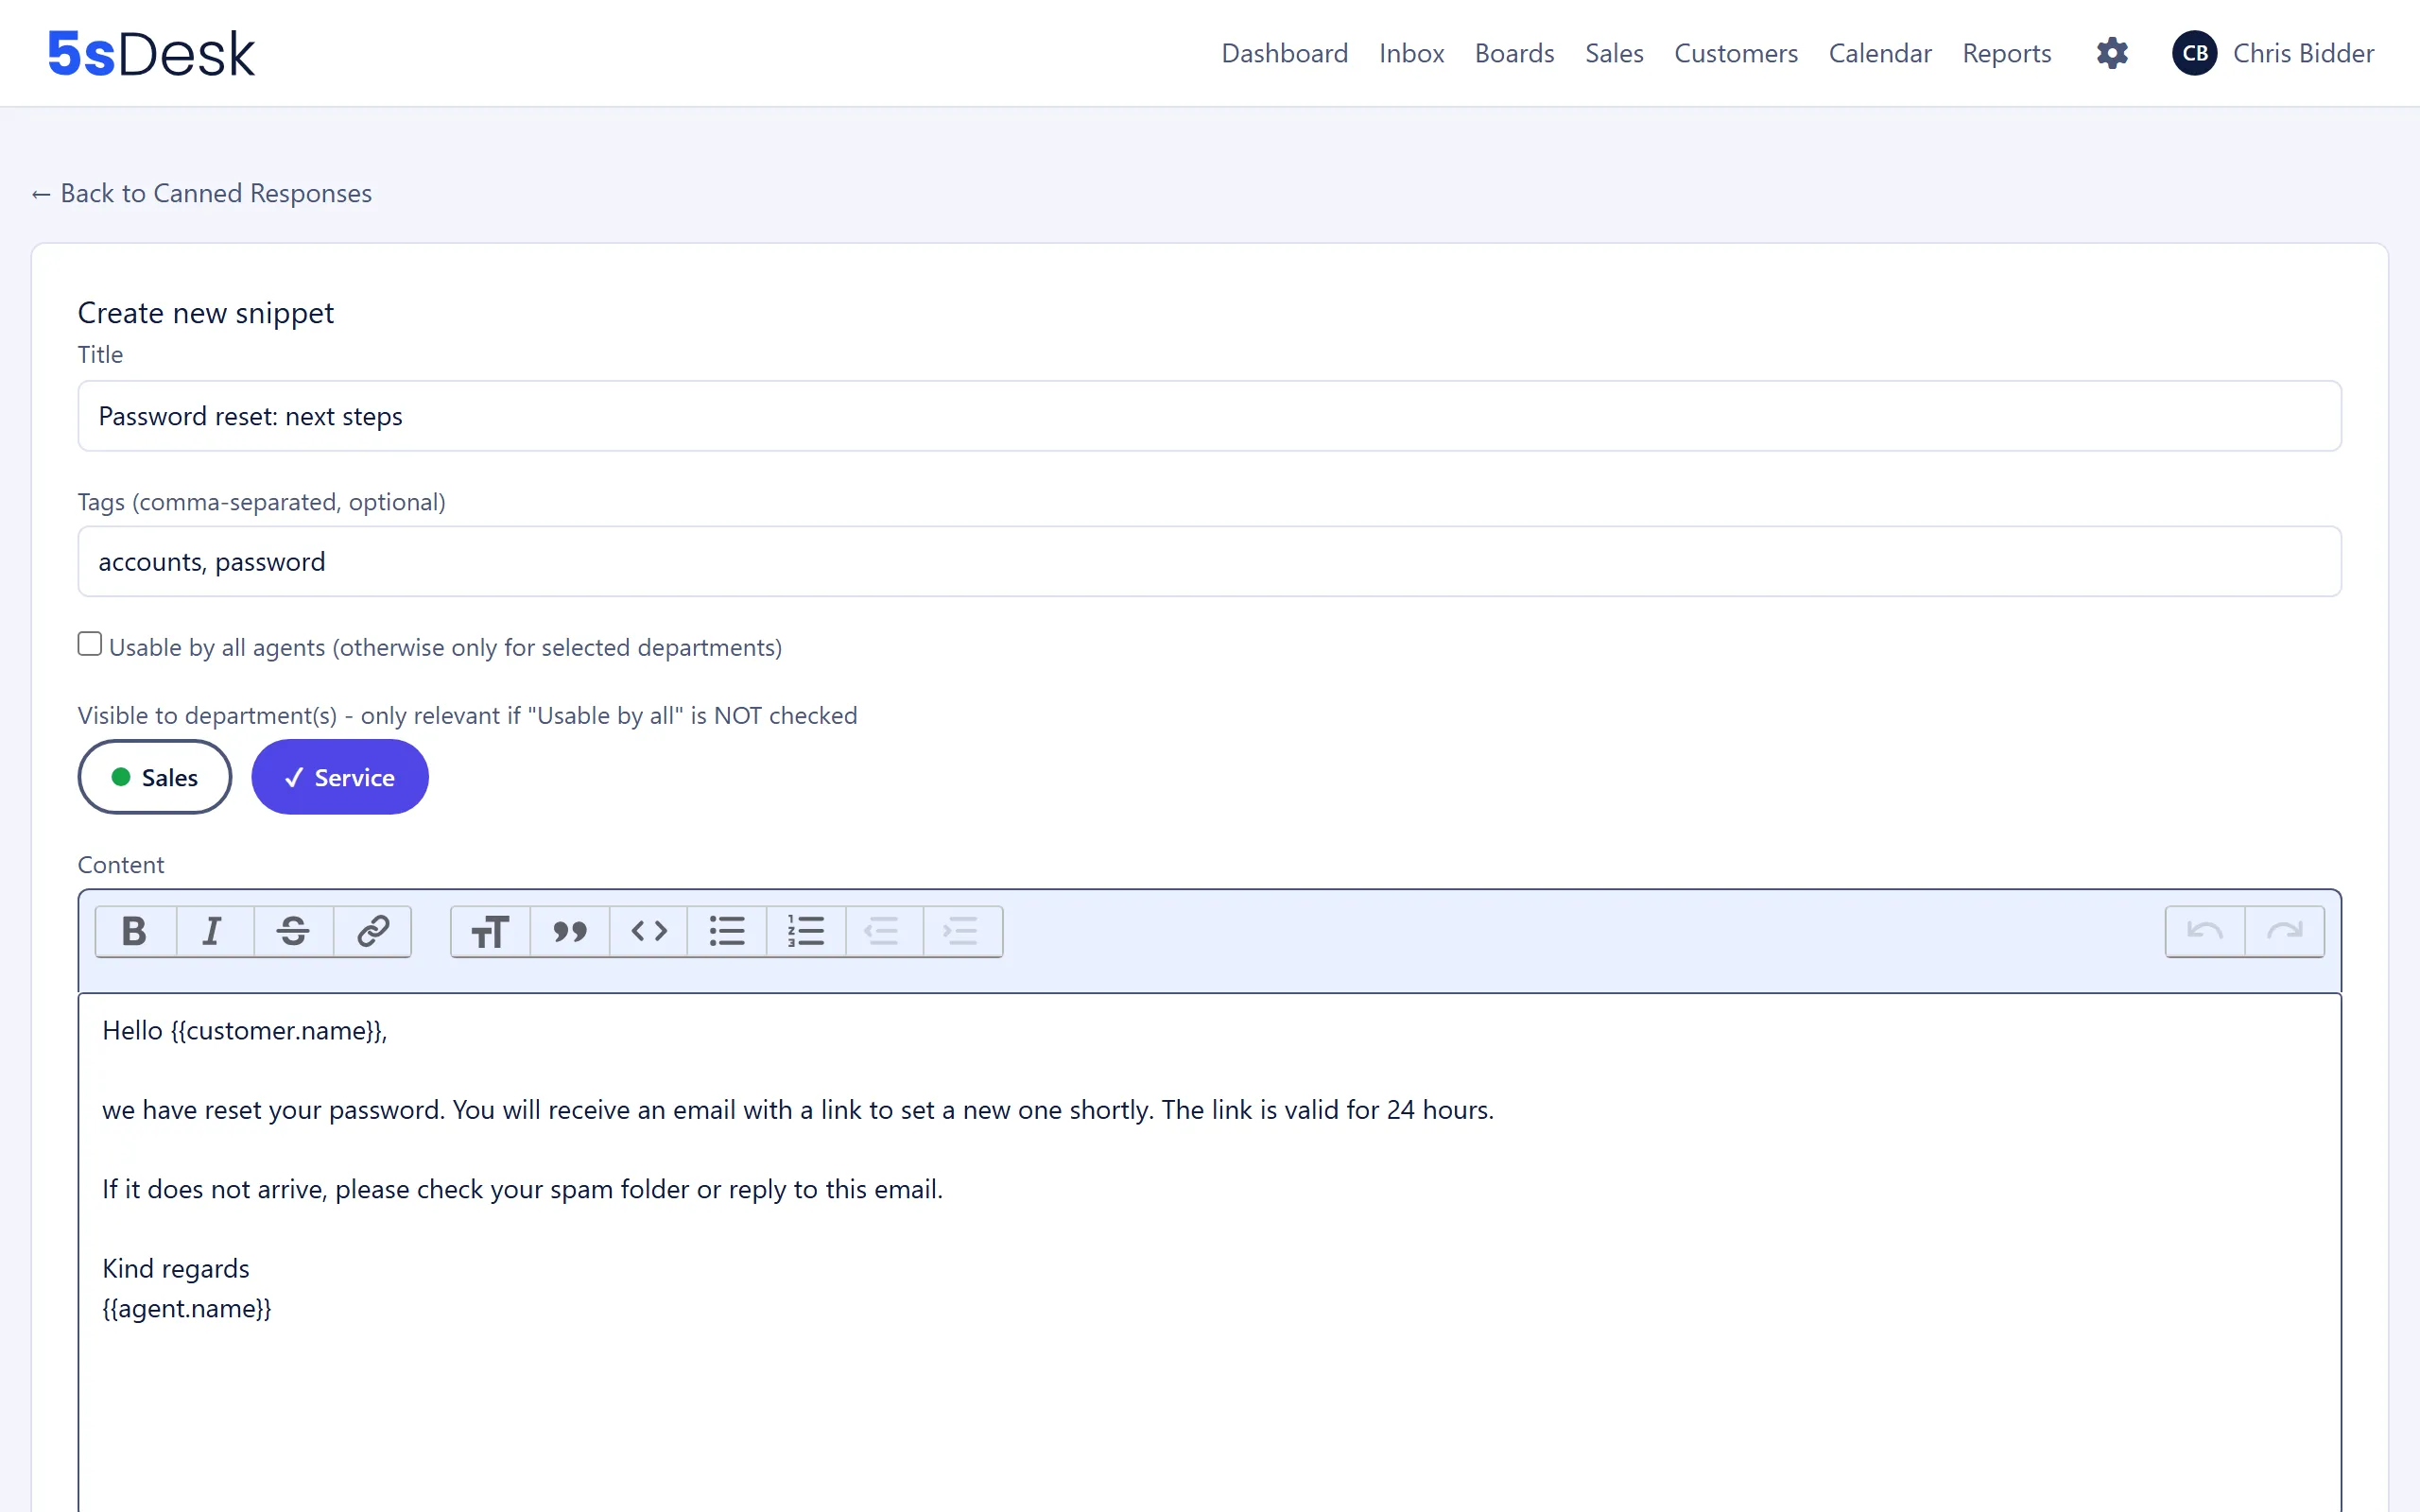
Task: Open the Customers page
Action: point(1736,53)
